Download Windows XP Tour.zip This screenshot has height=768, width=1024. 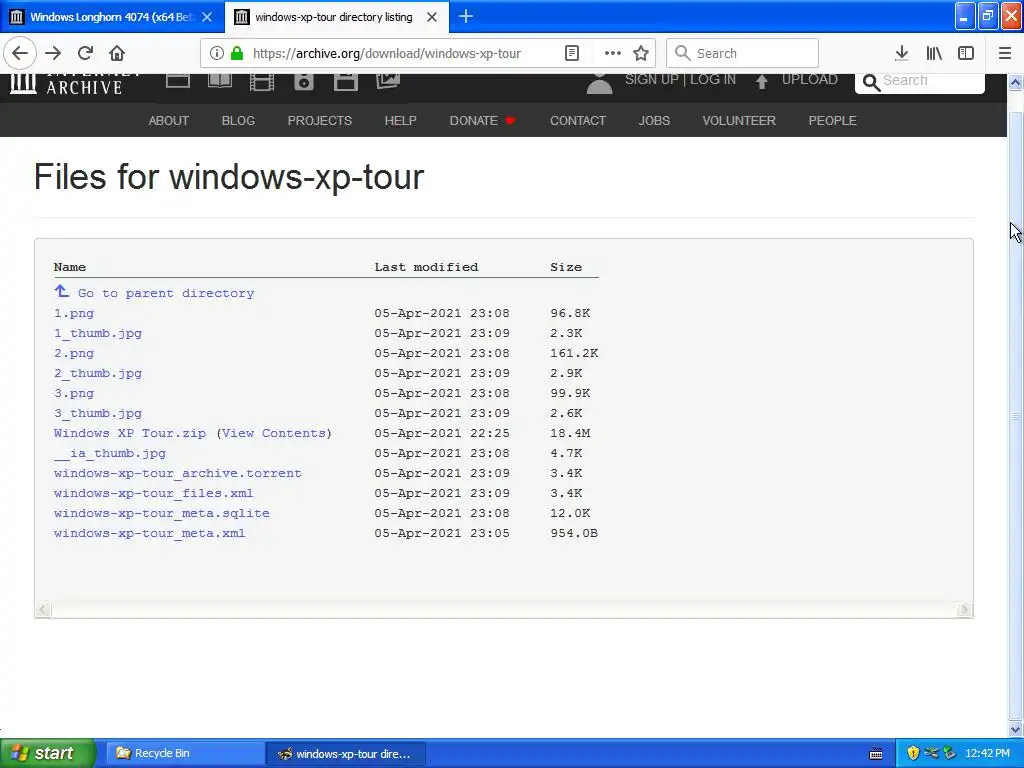(130, 433)
